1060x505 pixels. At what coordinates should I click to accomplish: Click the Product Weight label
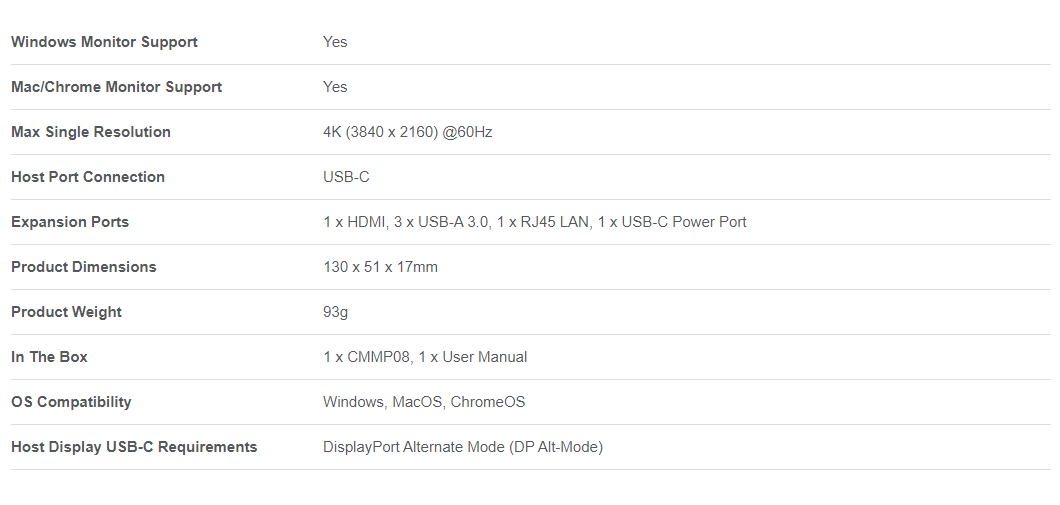coord(66,312)
